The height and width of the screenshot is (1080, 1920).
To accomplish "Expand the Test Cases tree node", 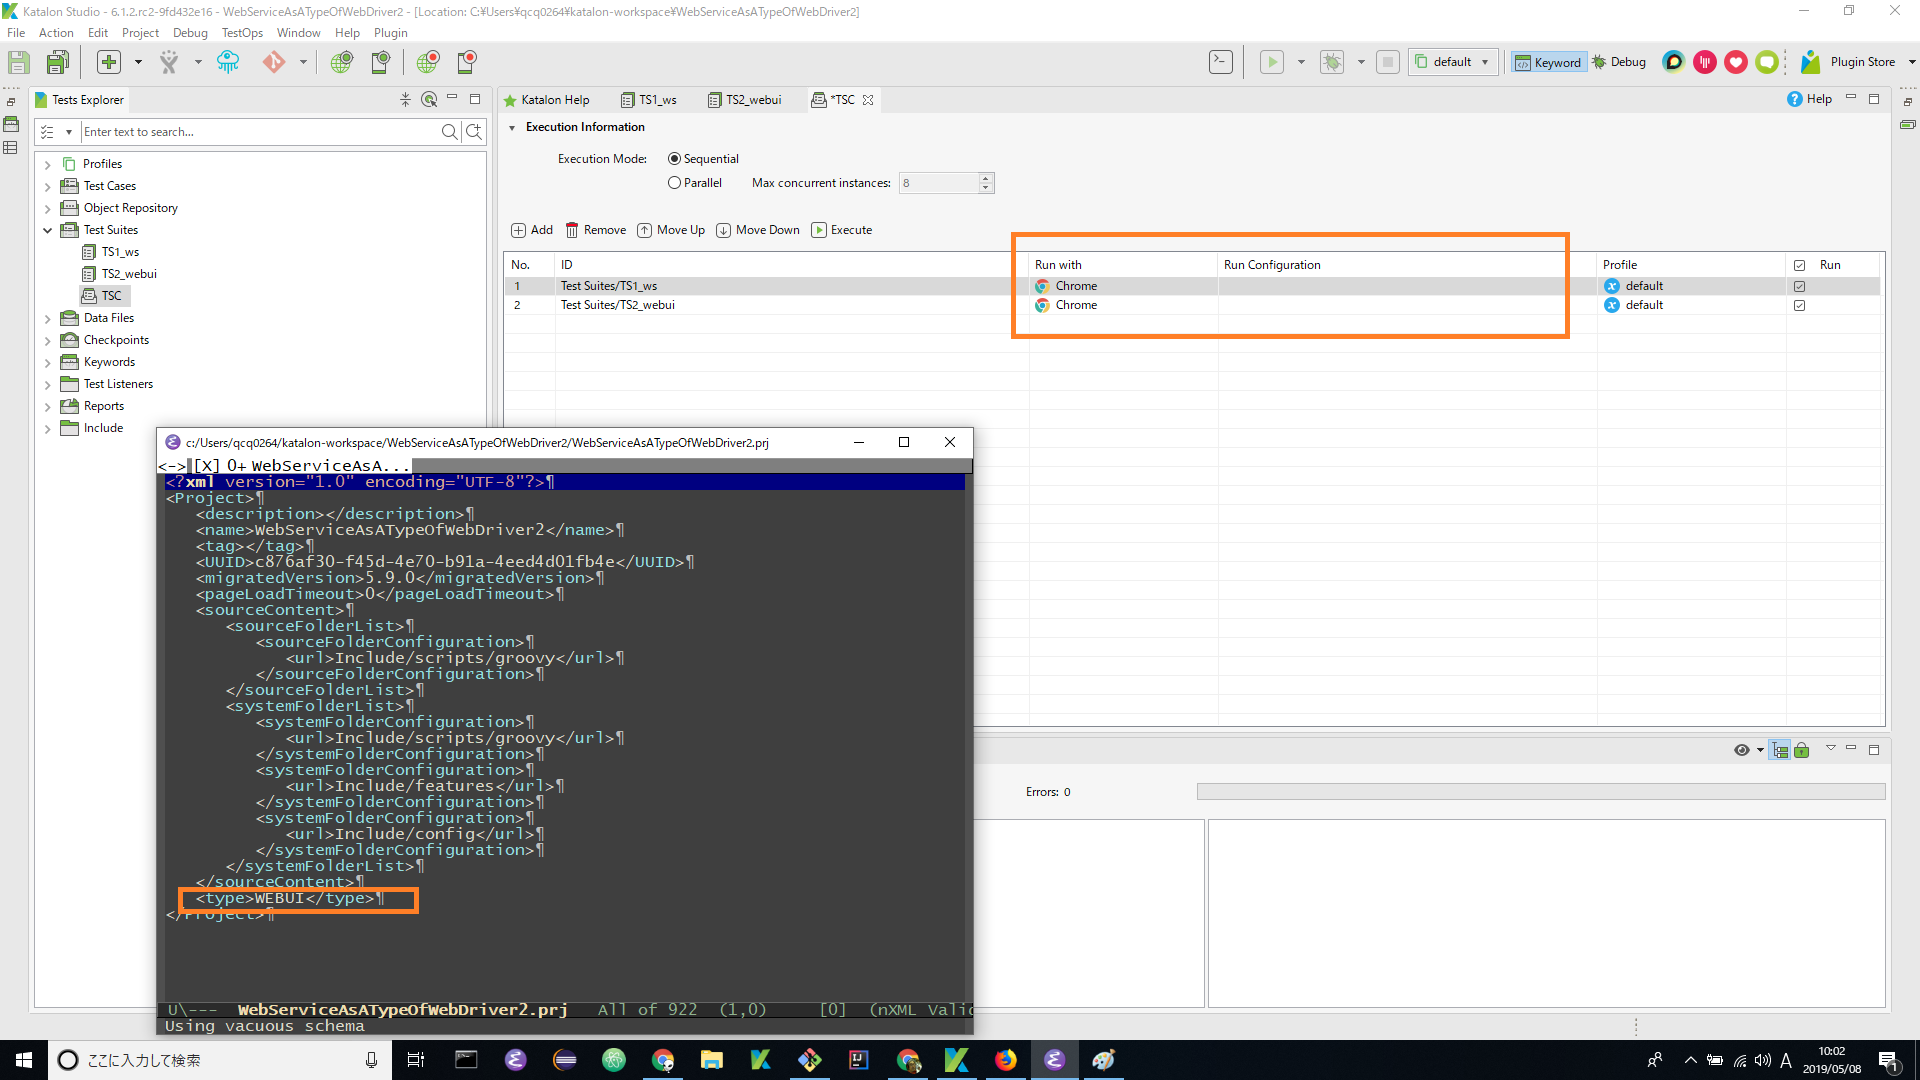I will pos(47,186).
